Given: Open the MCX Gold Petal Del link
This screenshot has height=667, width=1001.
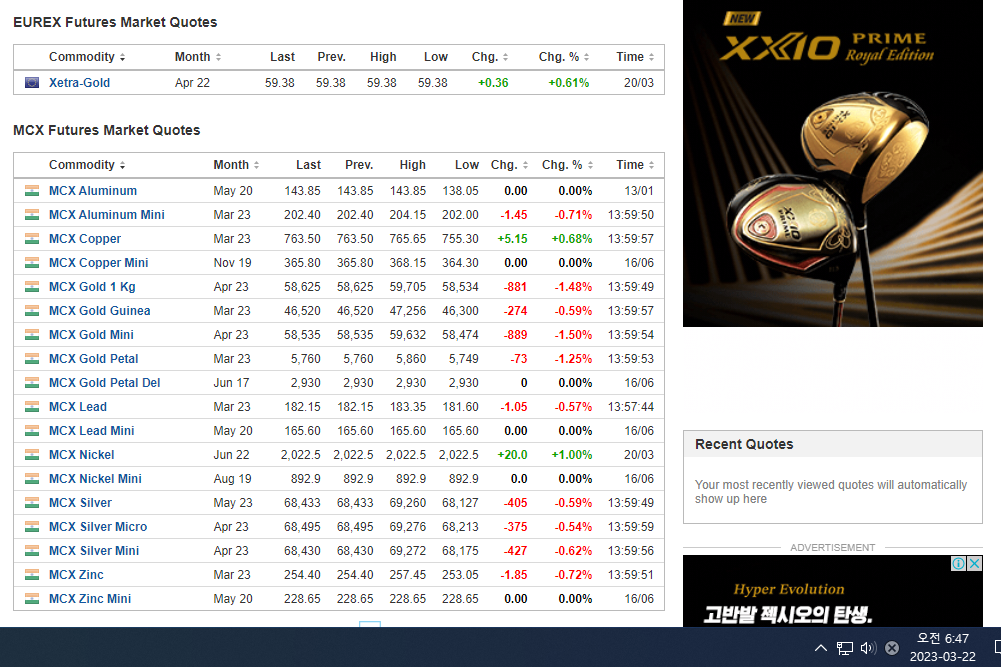Looking at the screenshot, I should pyautogui.click(x=105, y=383).
